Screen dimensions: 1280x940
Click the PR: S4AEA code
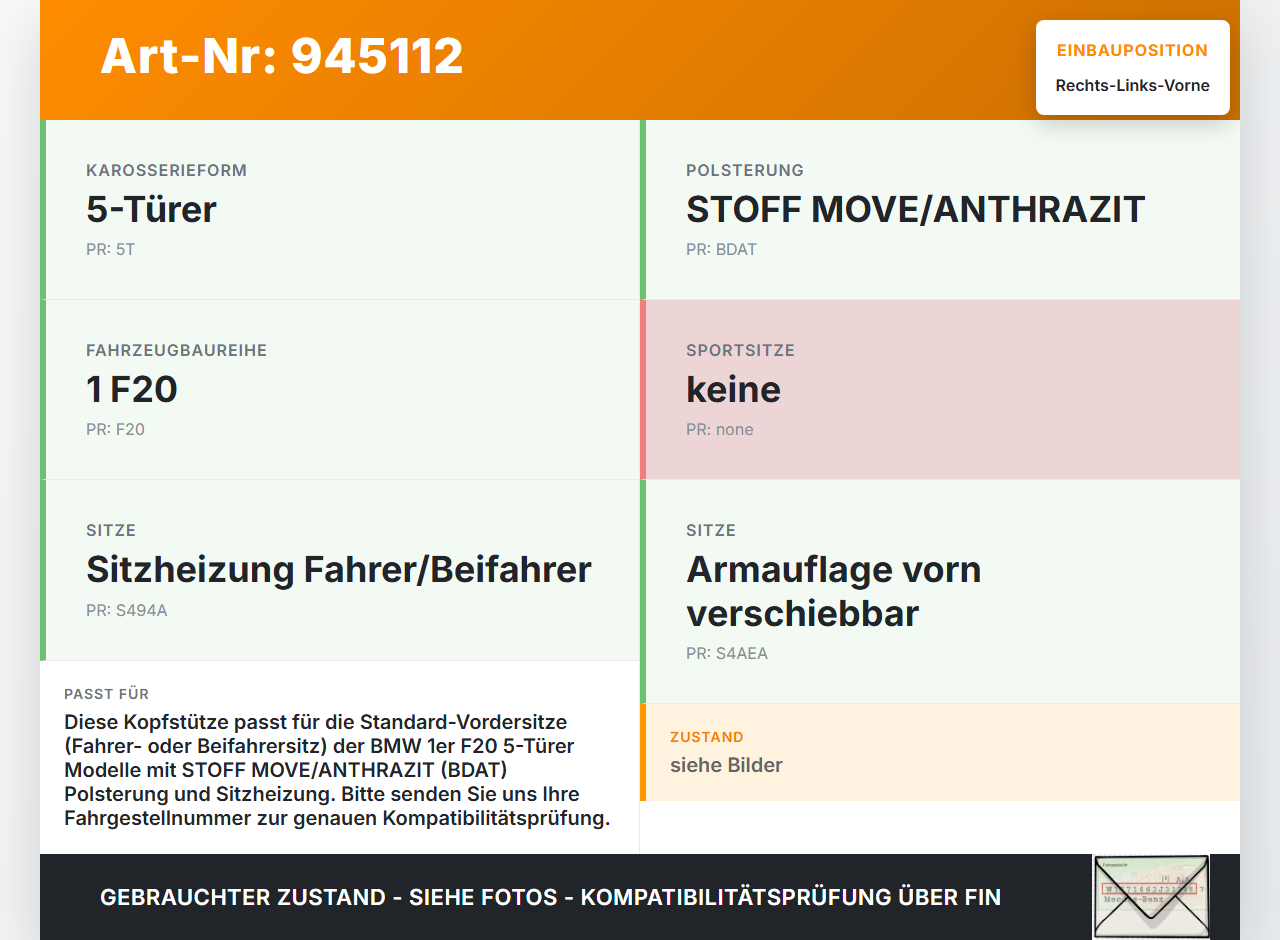coord(727,654)
